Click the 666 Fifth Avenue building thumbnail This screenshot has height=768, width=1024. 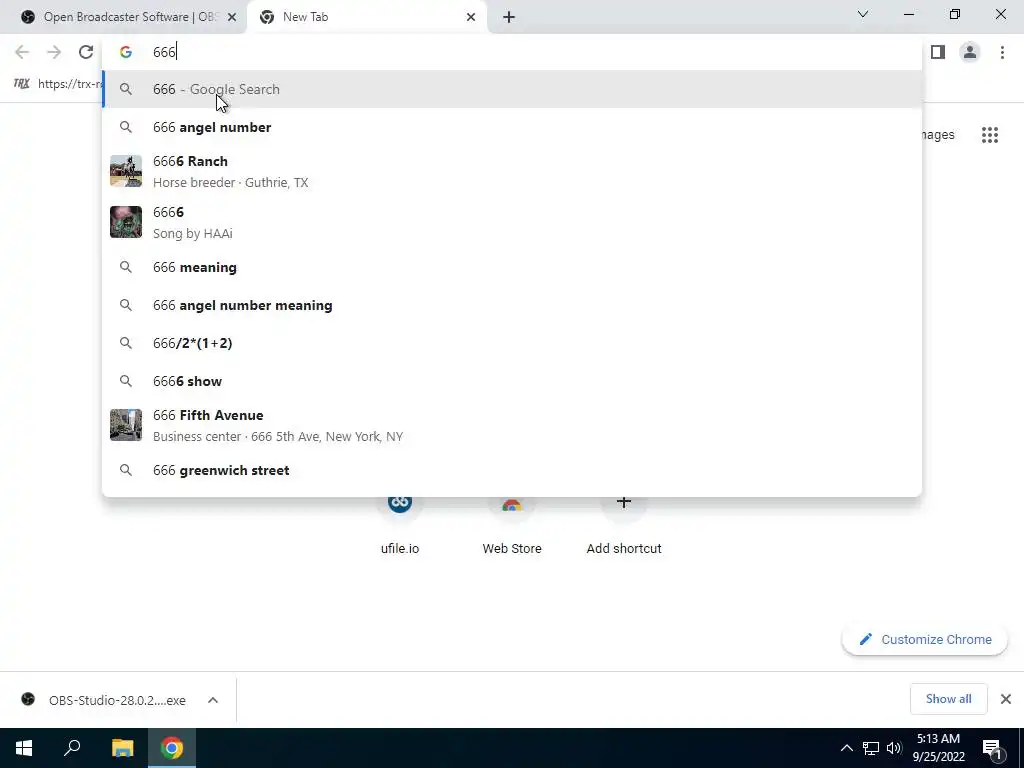click(x=126, y=425)
